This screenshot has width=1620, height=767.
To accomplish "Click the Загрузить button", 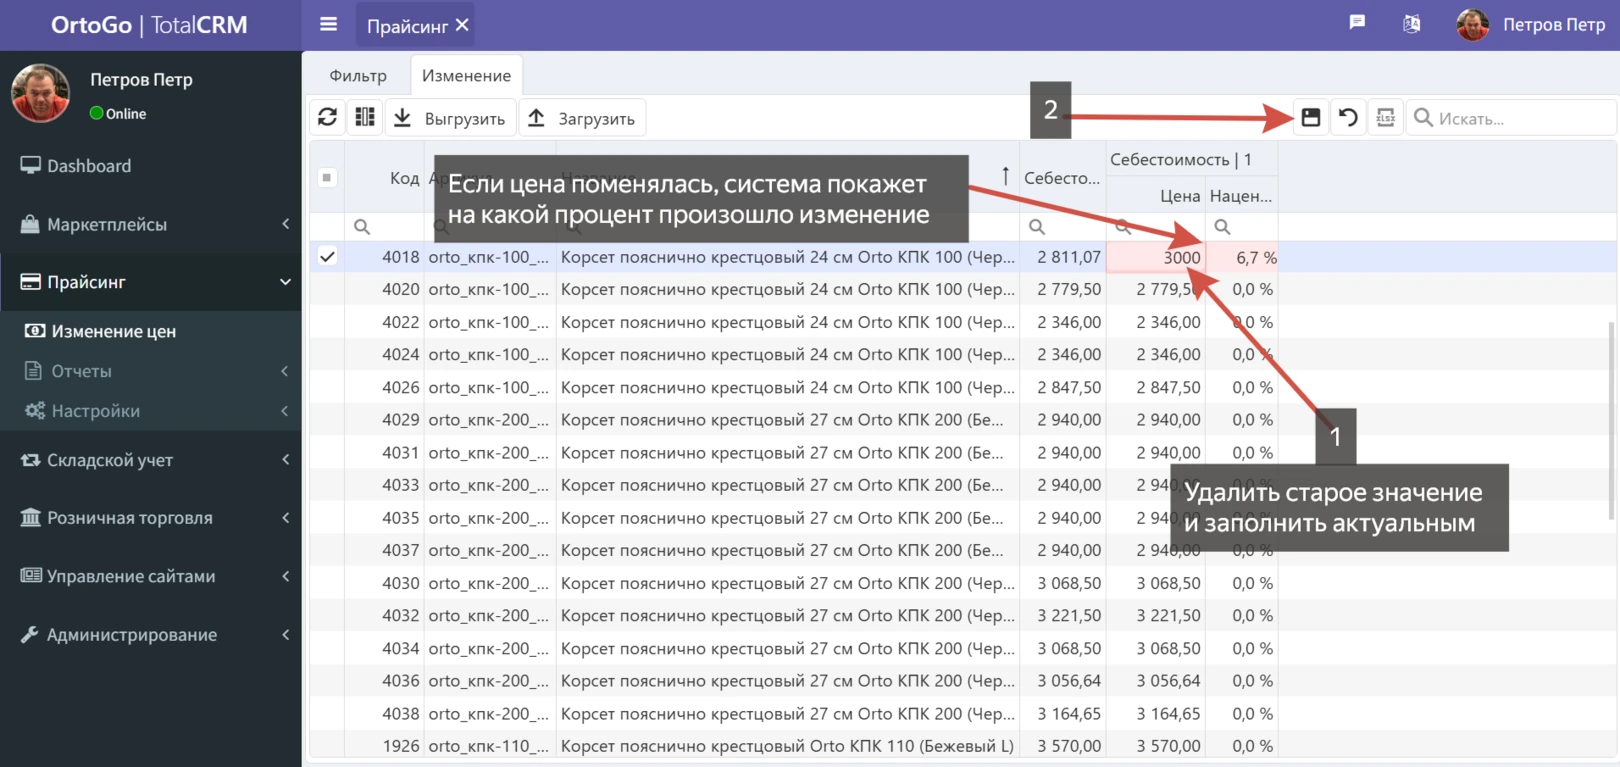I will point(582,118).
